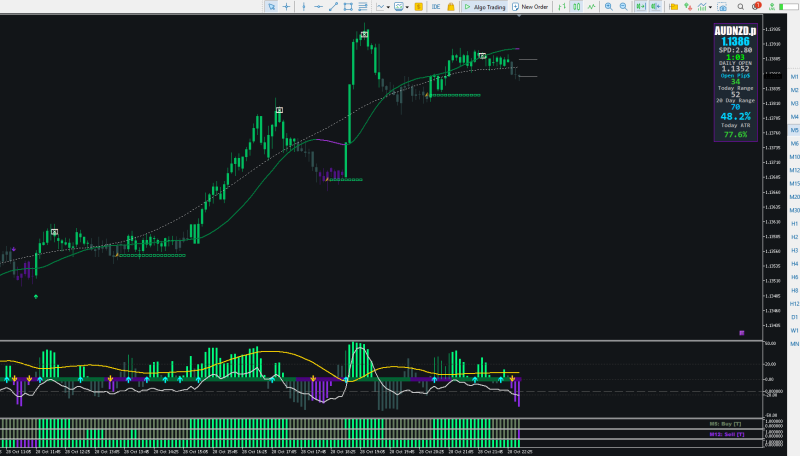Select the H2 timeframe
Viewport: 800px width, 456px height.
pyautogui.click(x=794, y=237)
